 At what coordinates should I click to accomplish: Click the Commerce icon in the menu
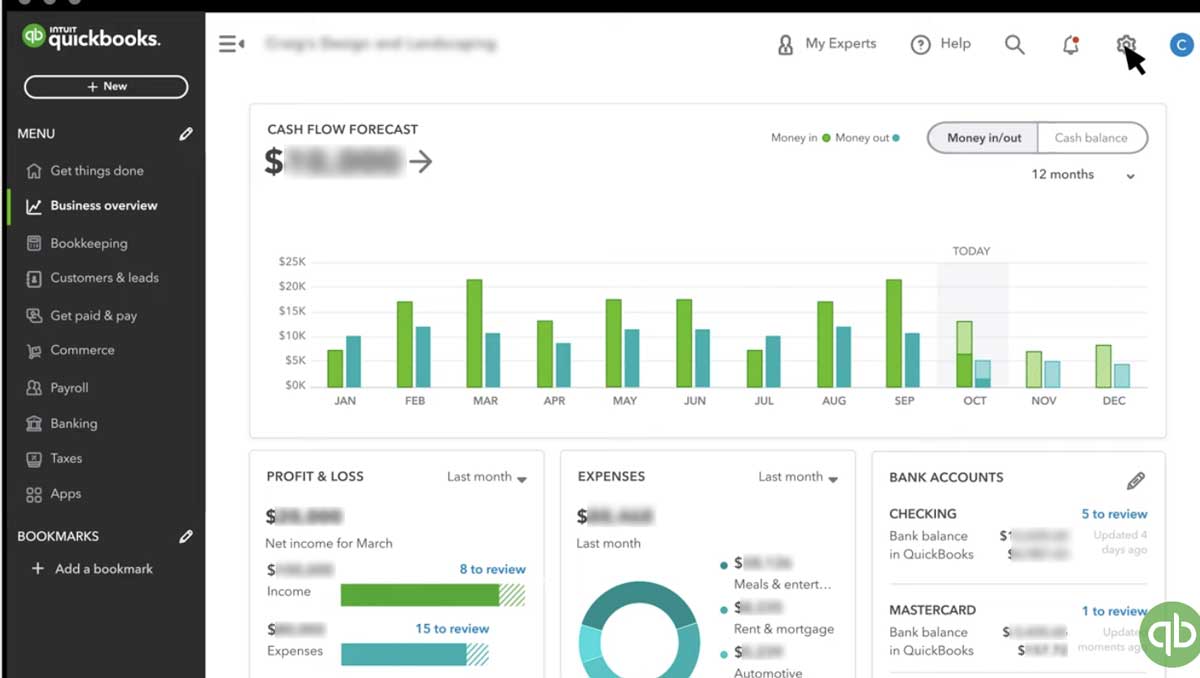coord(32,350)
